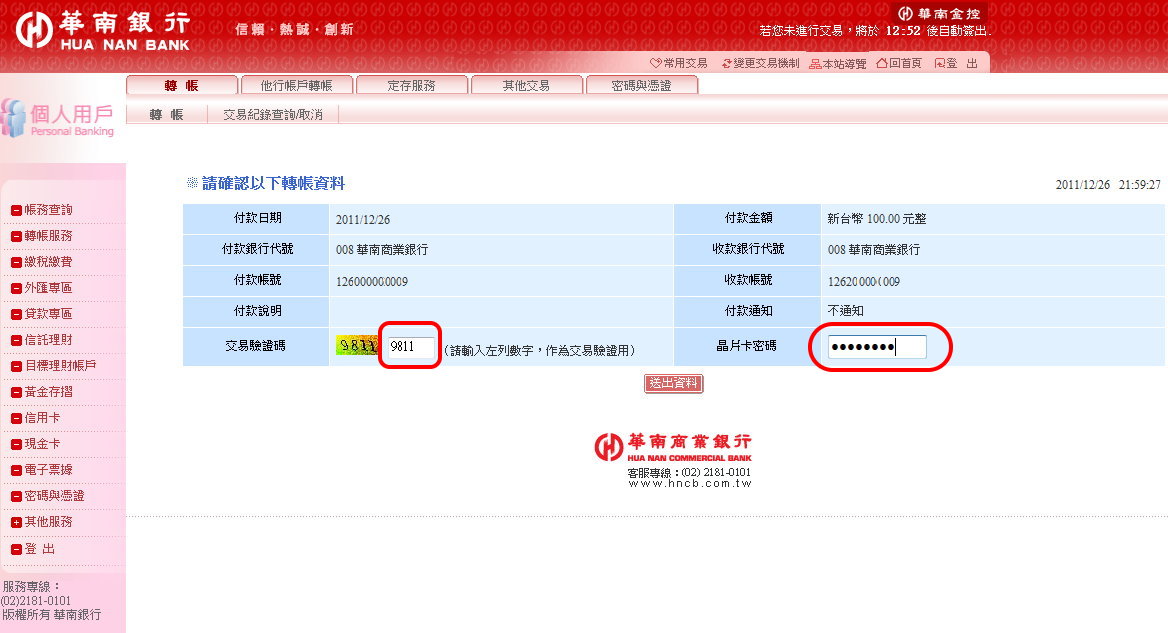Click the 華南商業銀行 footer logo
Image resolution: width=1168 pixels, height=633 pixels.
click(x=673, y=448)
